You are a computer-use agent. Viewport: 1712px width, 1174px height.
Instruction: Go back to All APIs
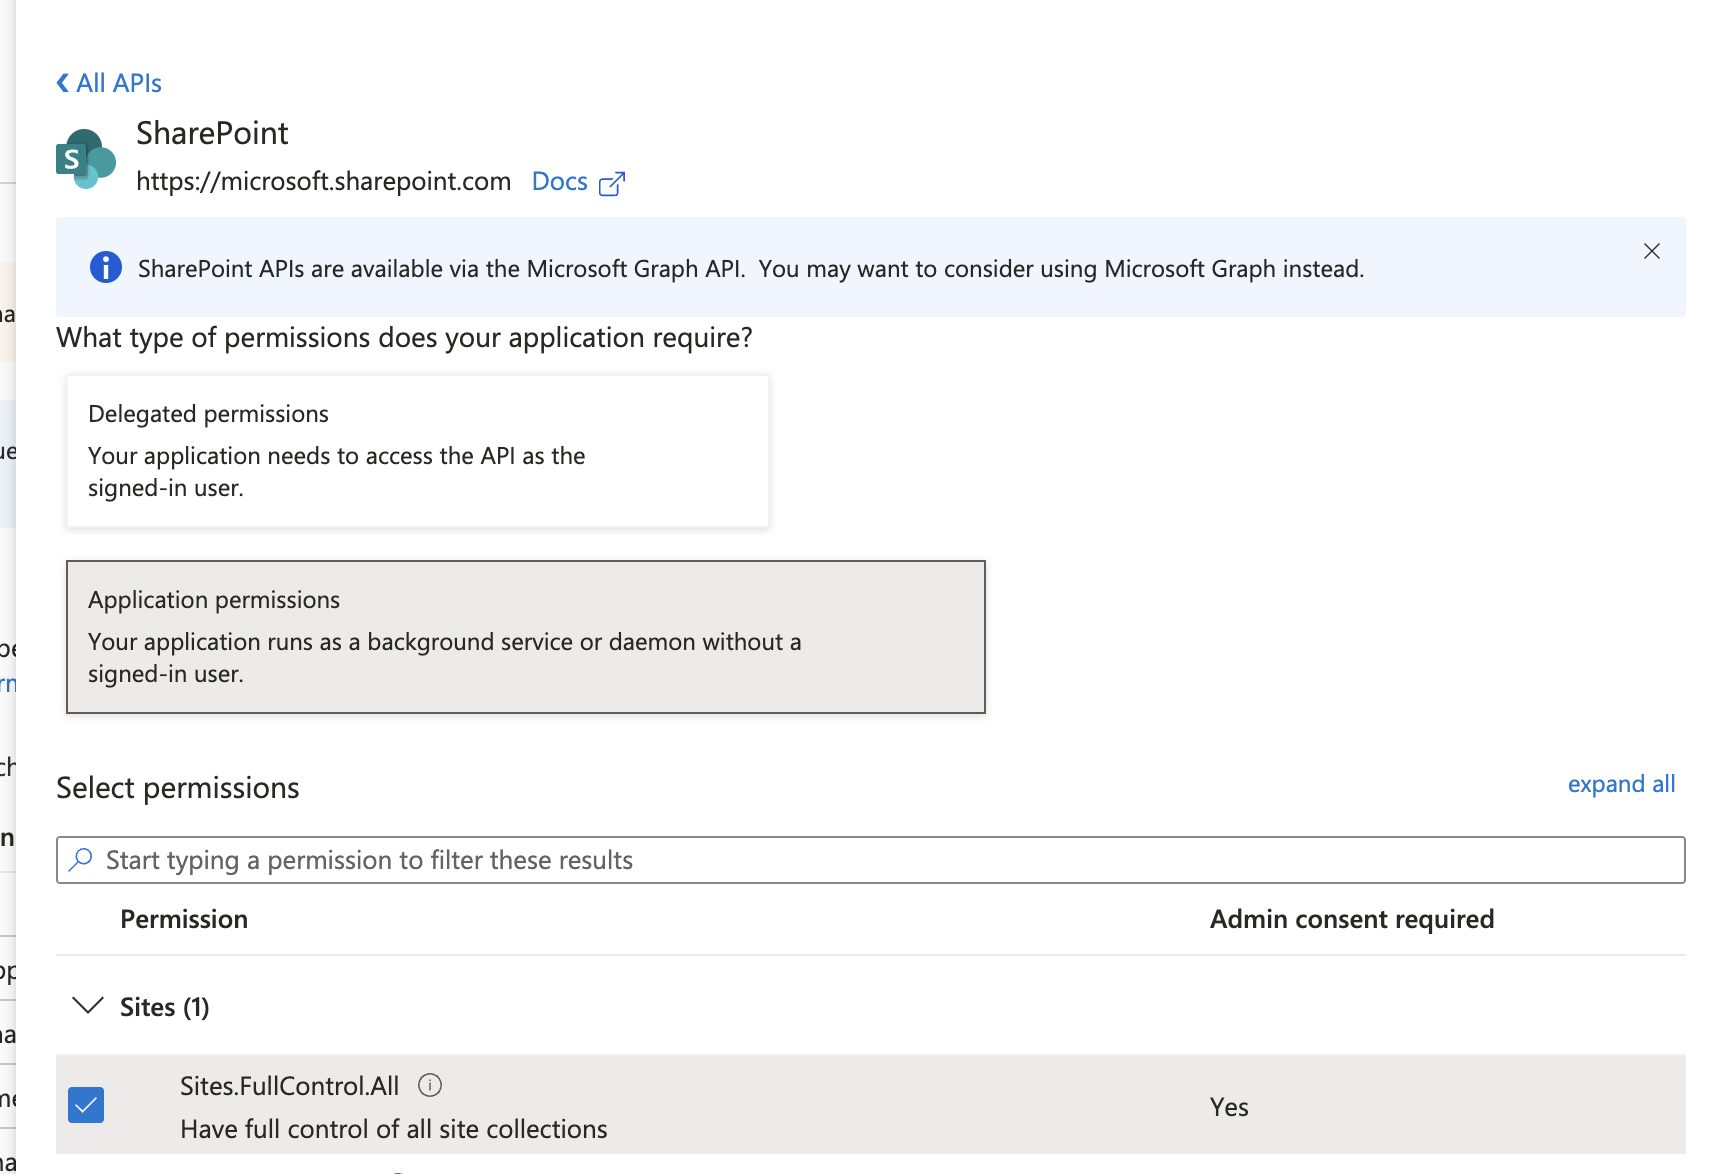[x=109, y=83]
